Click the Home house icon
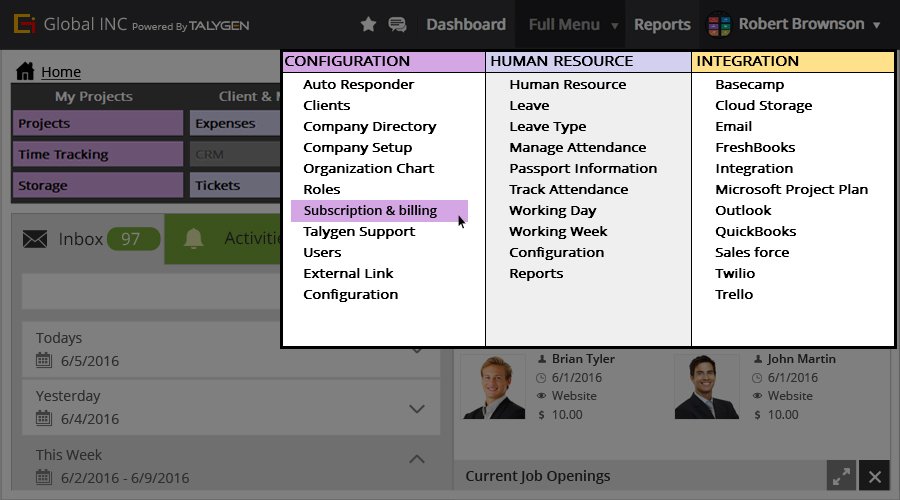Image resolution: width=900 pixels, height=500 pixels. coord(25,71)
